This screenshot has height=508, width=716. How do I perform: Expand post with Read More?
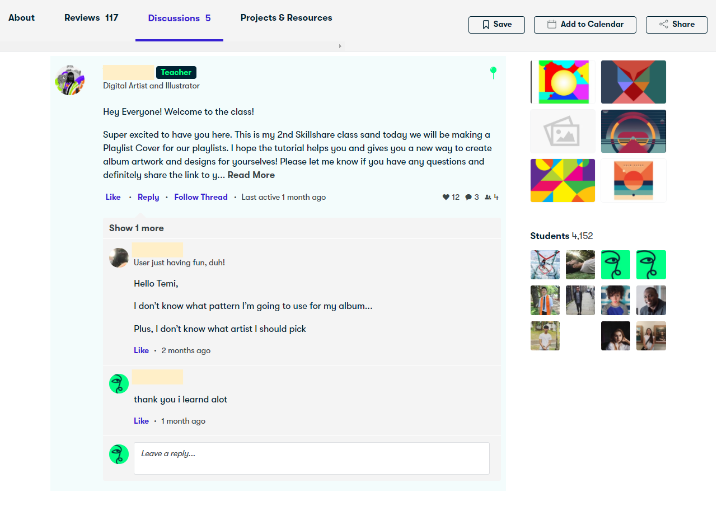click(251, 175)
